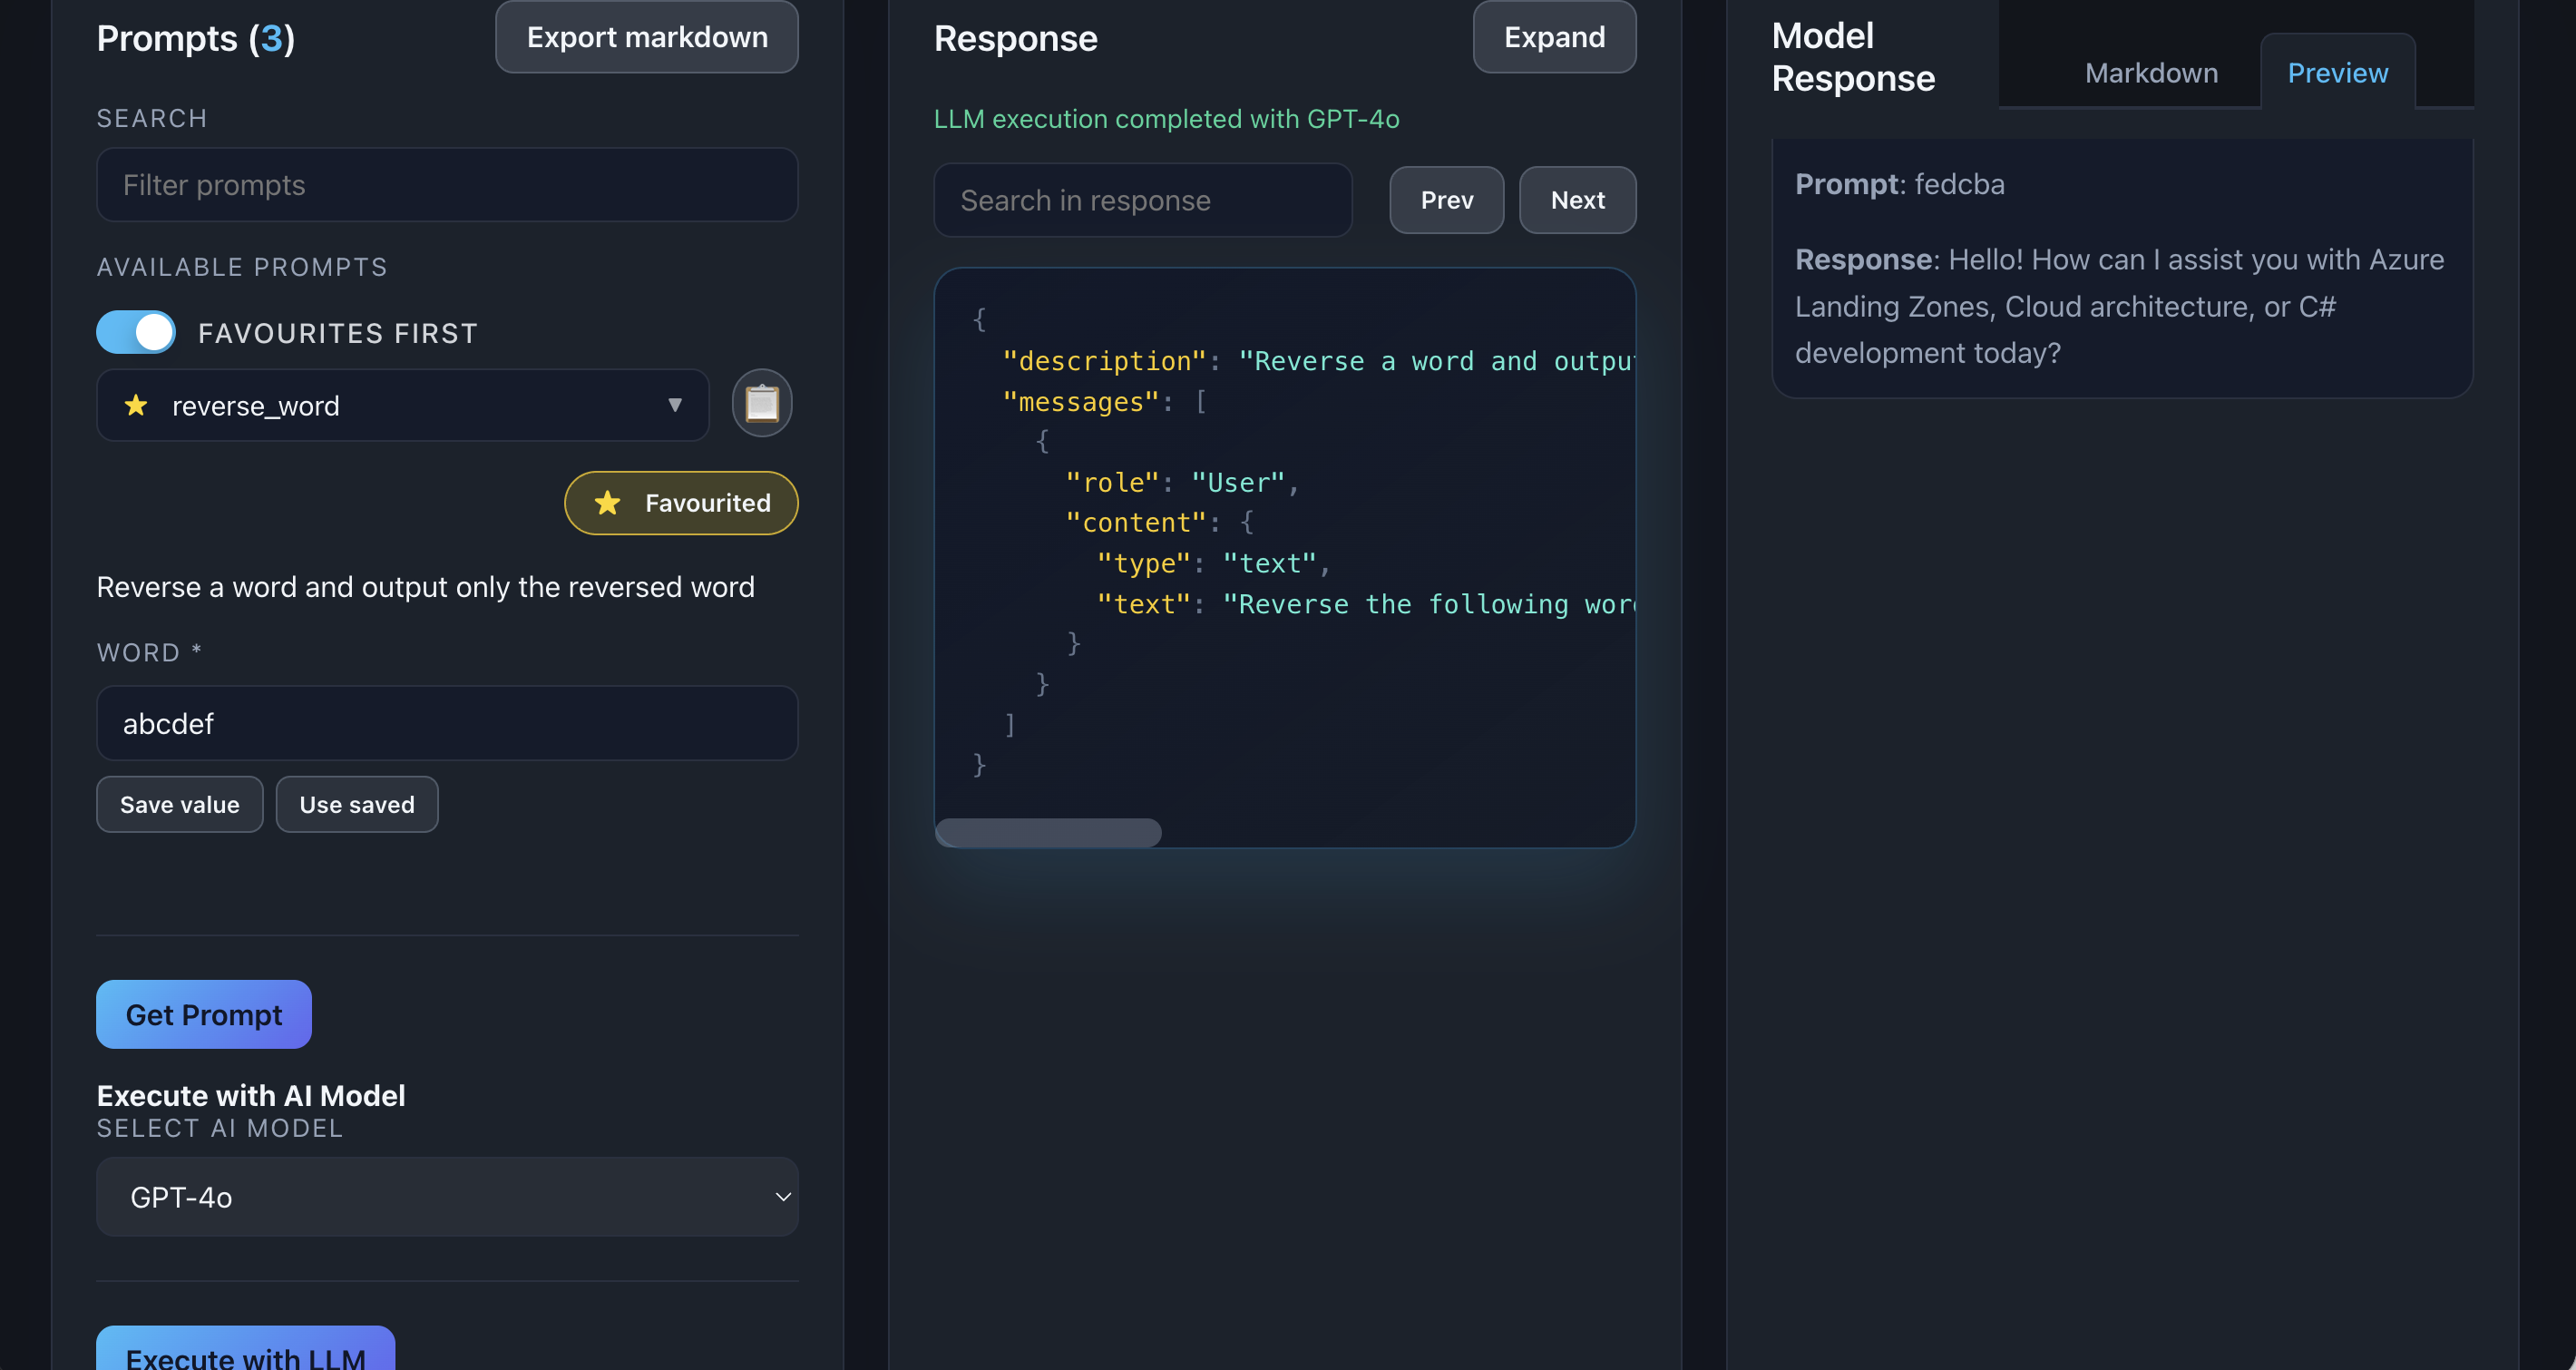Screen dimensions: 2576x1370
Task: Click the Search in response field
Action: tap(1142, 200)
